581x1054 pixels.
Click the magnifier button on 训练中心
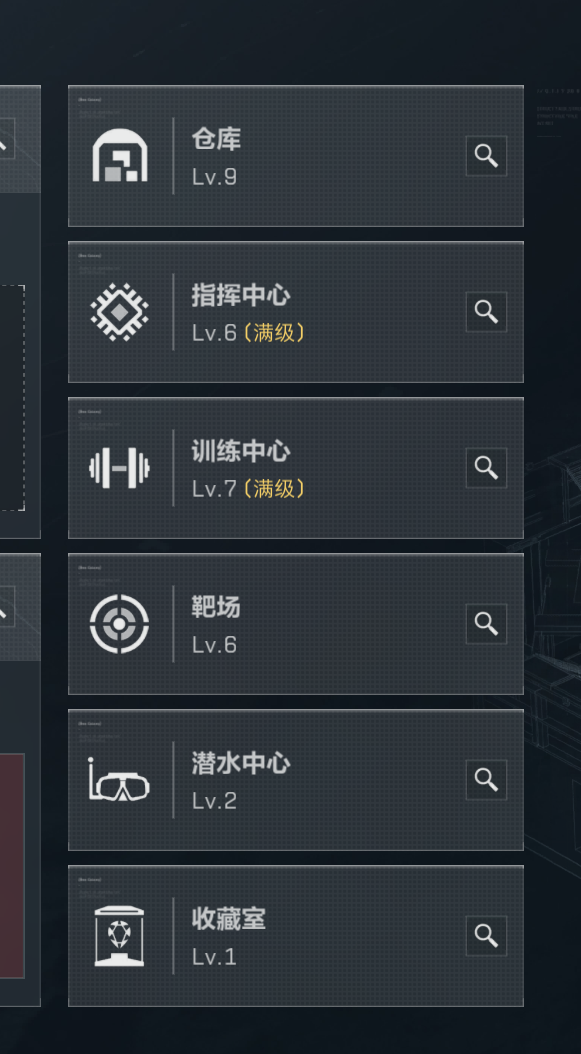click(x=486, y=468)
